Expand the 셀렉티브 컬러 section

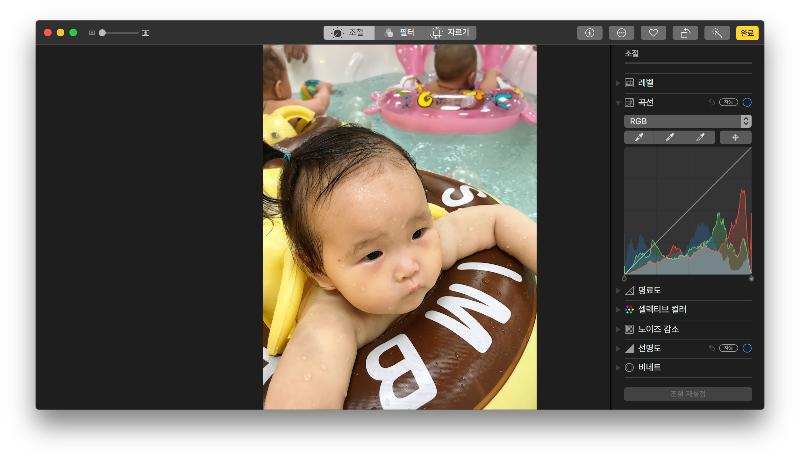click(618, 310)
